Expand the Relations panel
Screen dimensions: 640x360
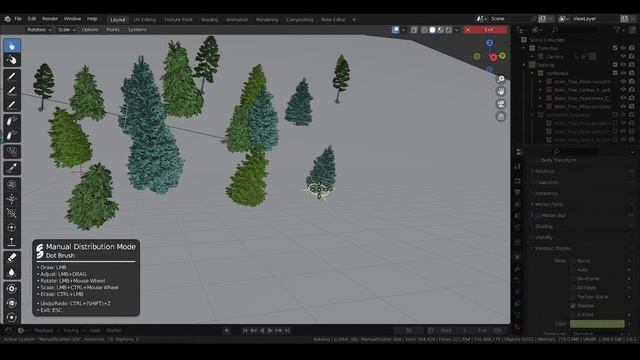click(x=544, y=171)
